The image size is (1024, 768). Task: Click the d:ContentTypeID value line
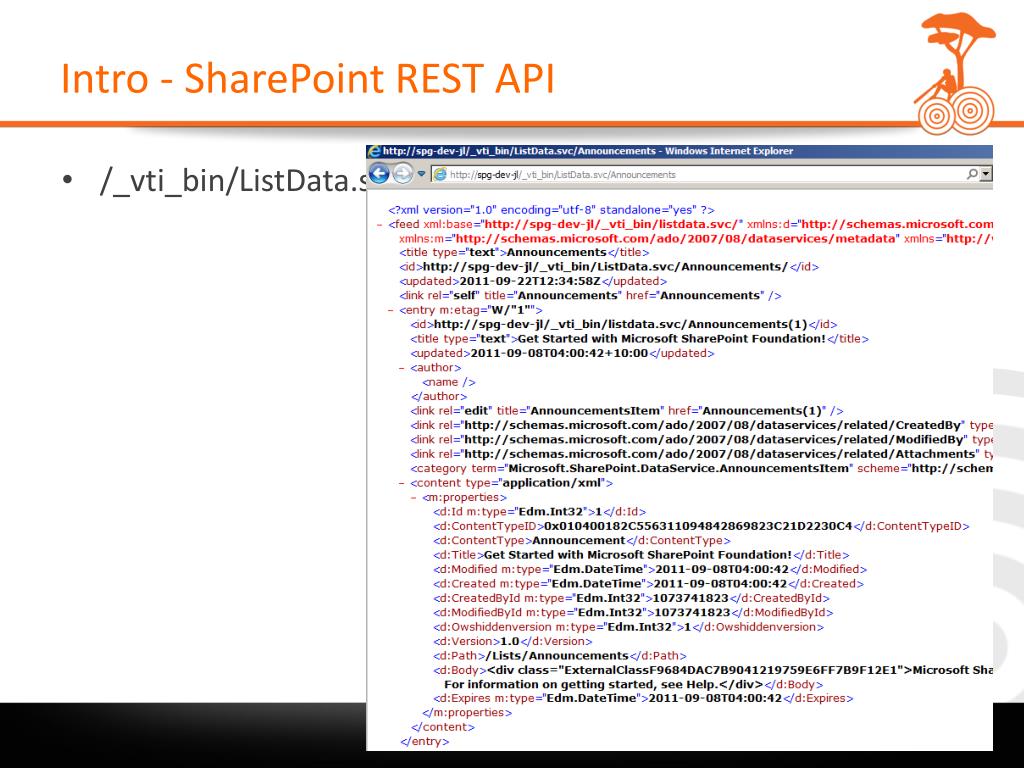(701, 526)
